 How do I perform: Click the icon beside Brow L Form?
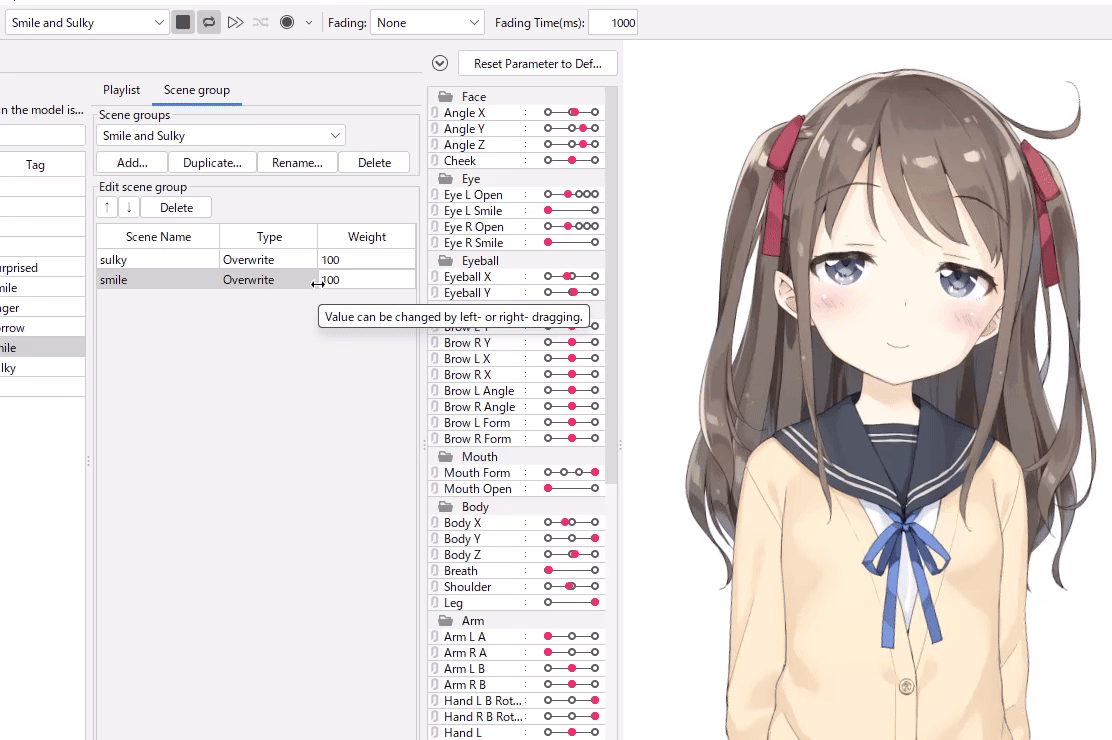click(x=435, y=423)
